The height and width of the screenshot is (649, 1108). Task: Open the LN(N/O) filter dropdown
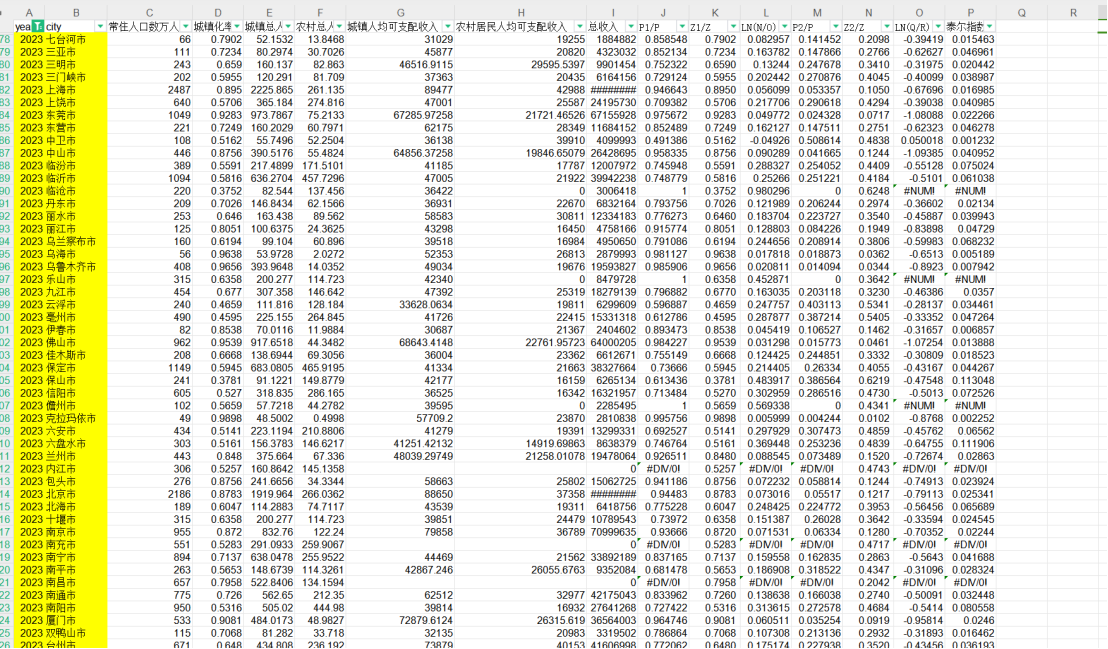click(785, 27)
